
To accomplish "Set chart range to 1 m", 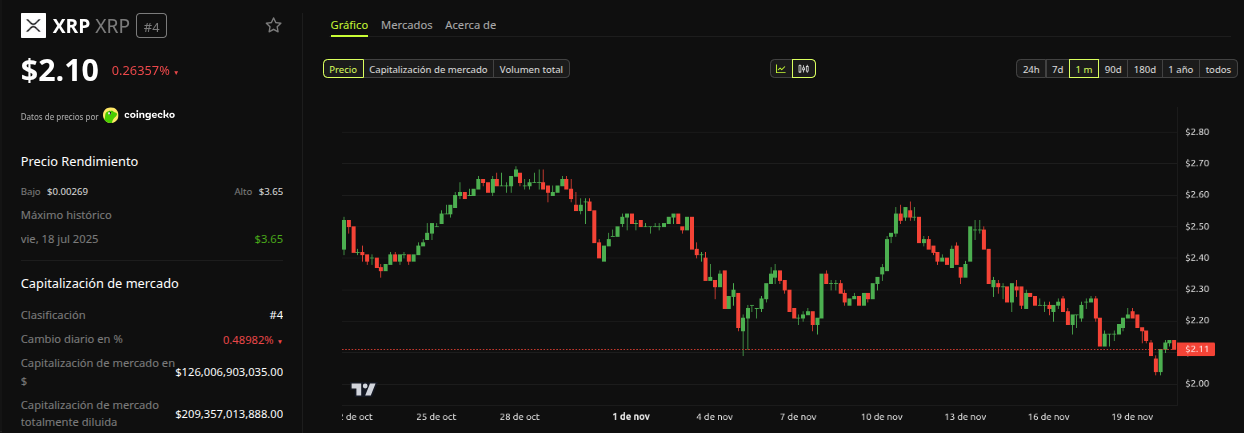I will (1083, 70).
